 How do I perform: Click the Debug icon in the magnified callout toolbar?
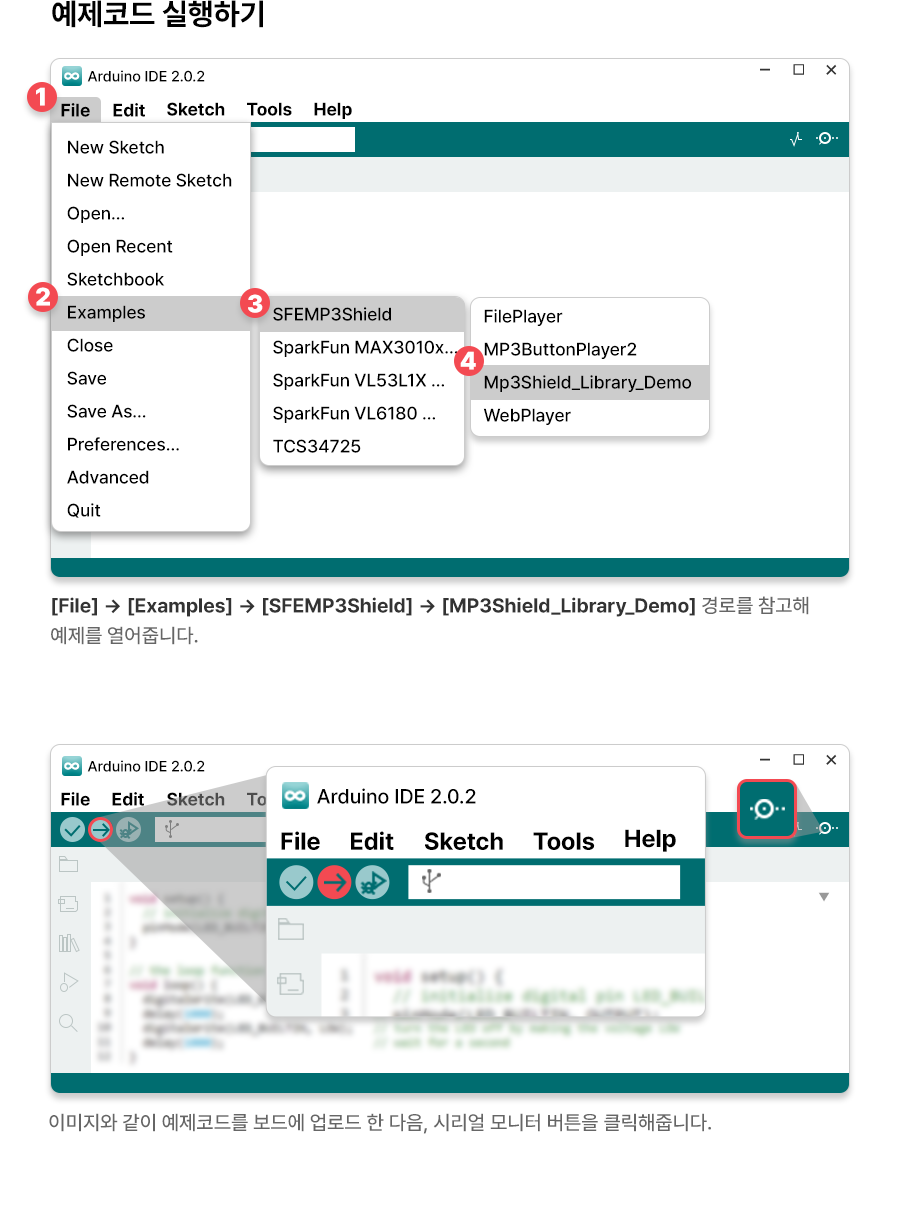coord(372,882)
